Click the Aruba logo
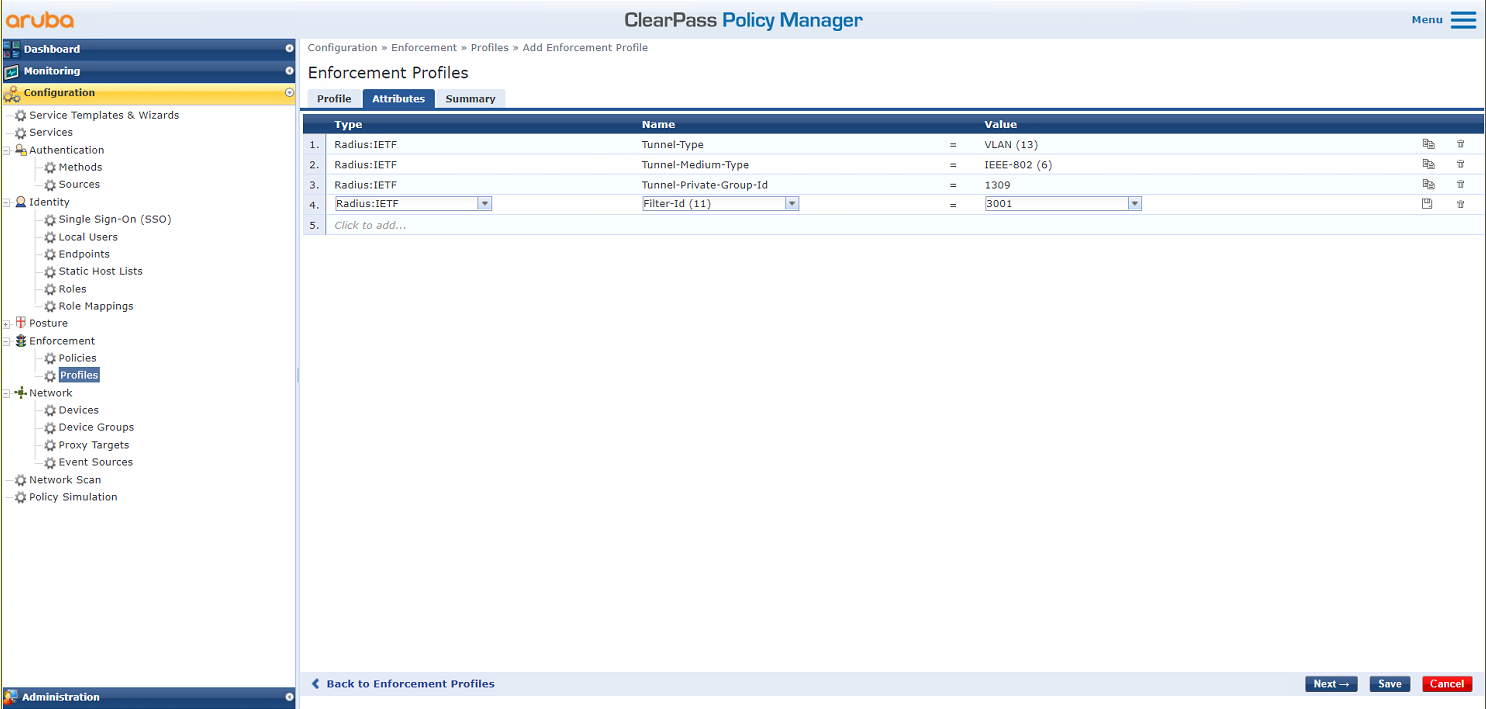Viewport: 1486px width, 709px height. tap(40, 20)
